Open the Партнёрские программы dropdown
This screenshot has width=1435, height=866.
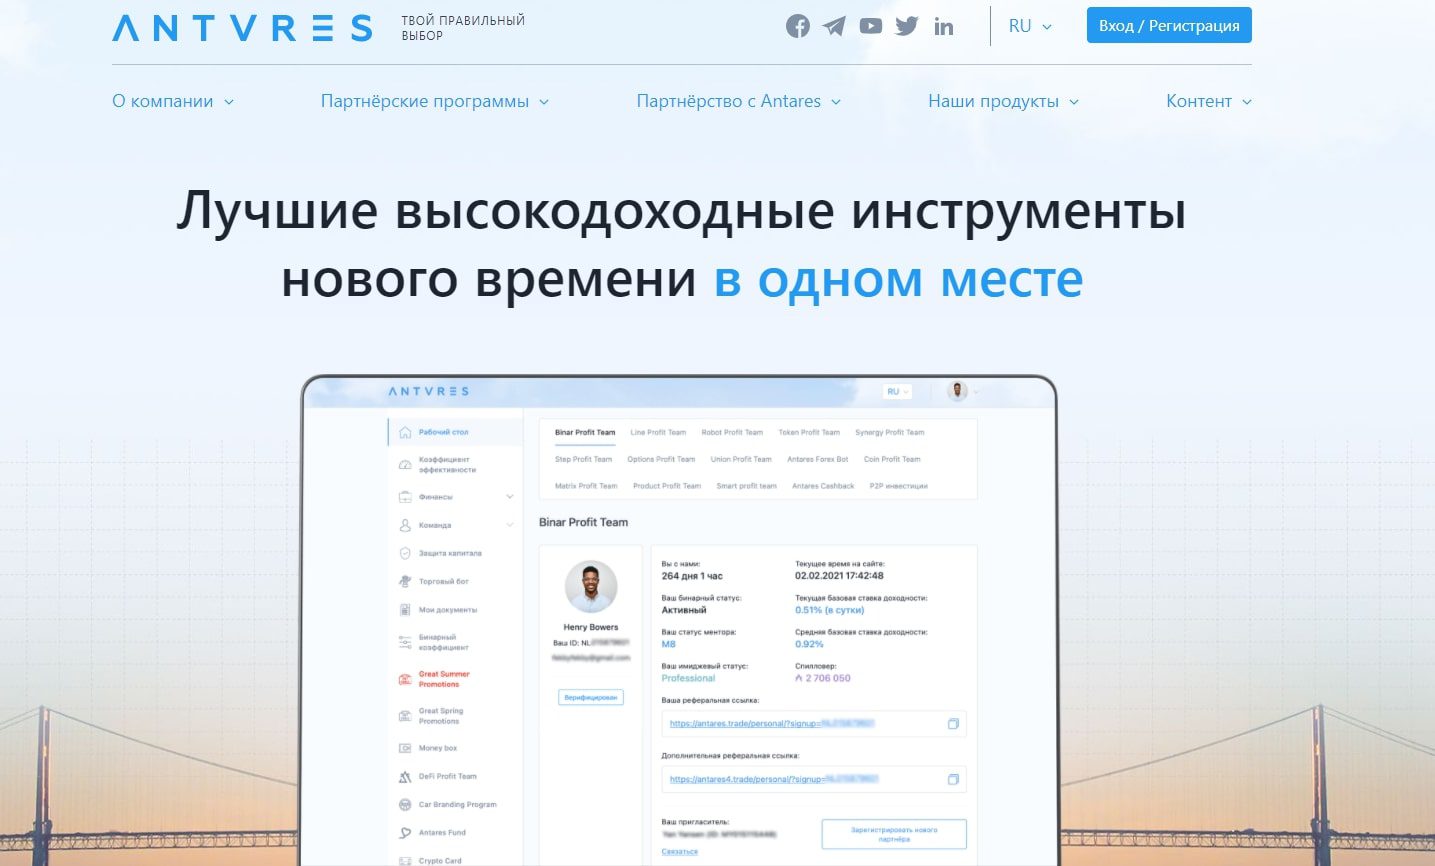coord(435,101)
